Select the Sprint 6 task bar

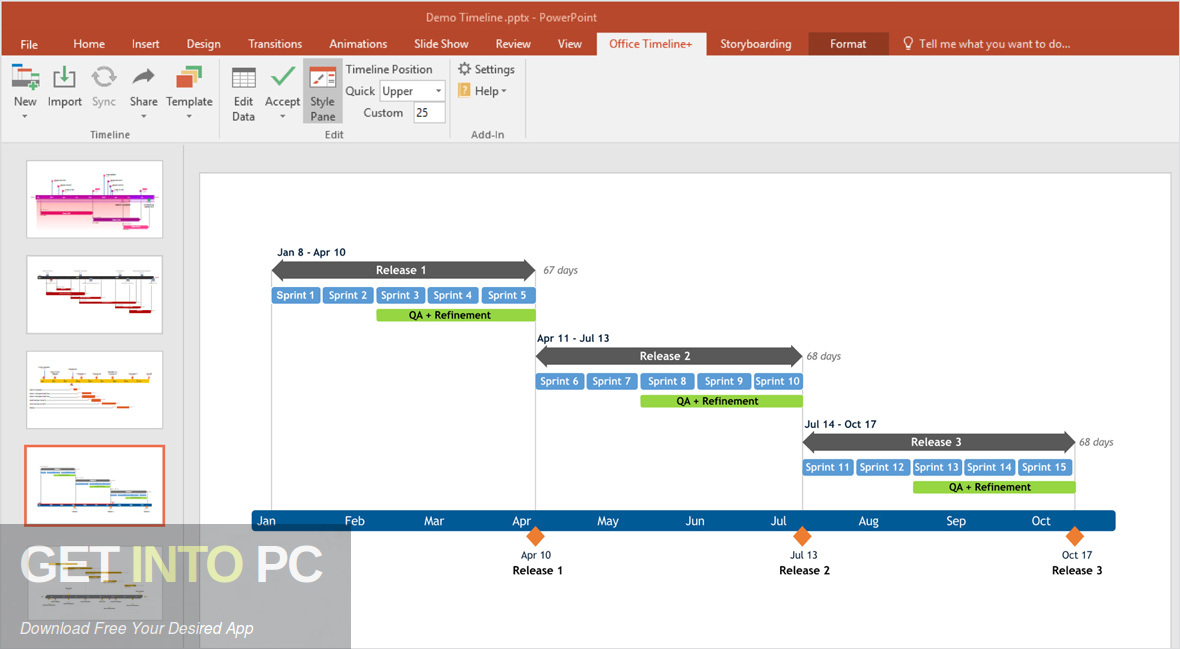[x=559, y=381]
